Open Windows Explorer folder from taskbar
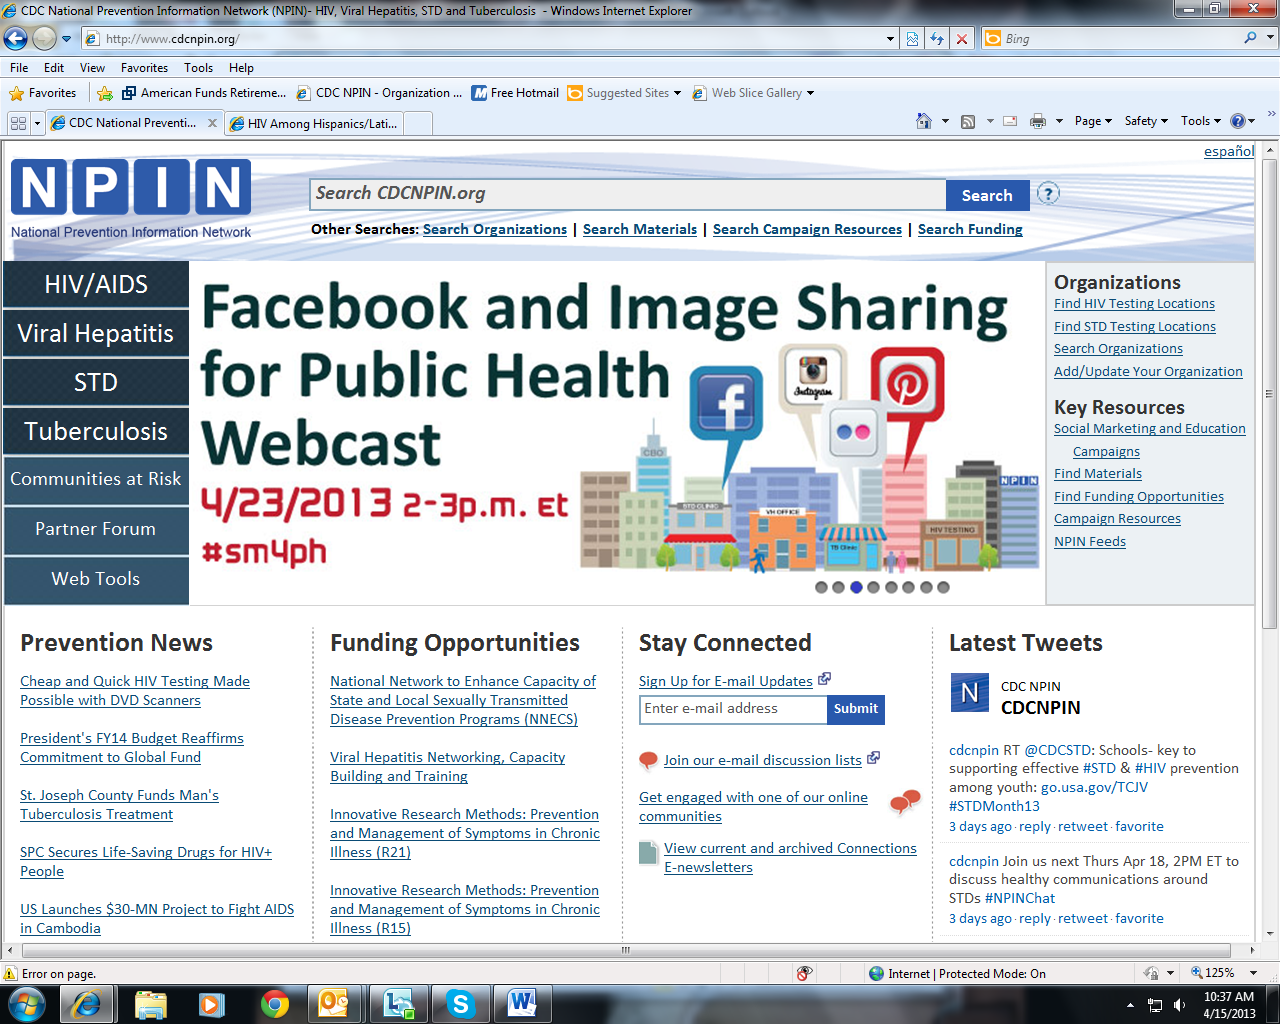 click(150, 1003)
